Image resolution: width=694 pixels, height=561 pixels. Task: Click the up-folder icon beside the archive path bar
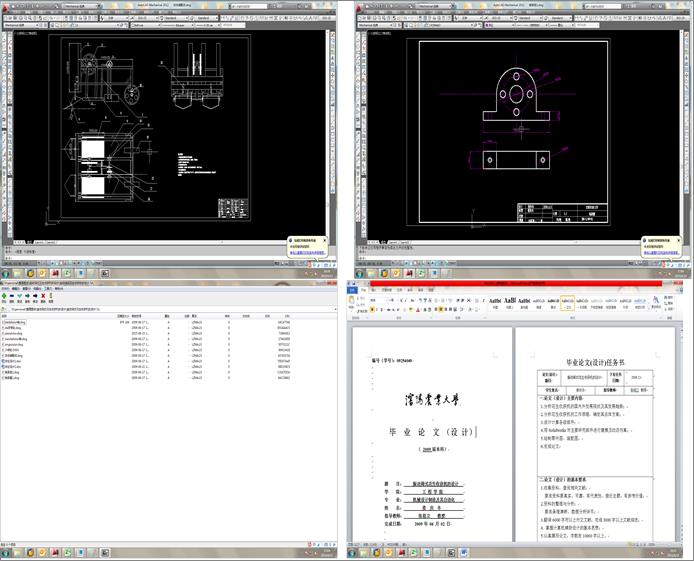point(4,309)
